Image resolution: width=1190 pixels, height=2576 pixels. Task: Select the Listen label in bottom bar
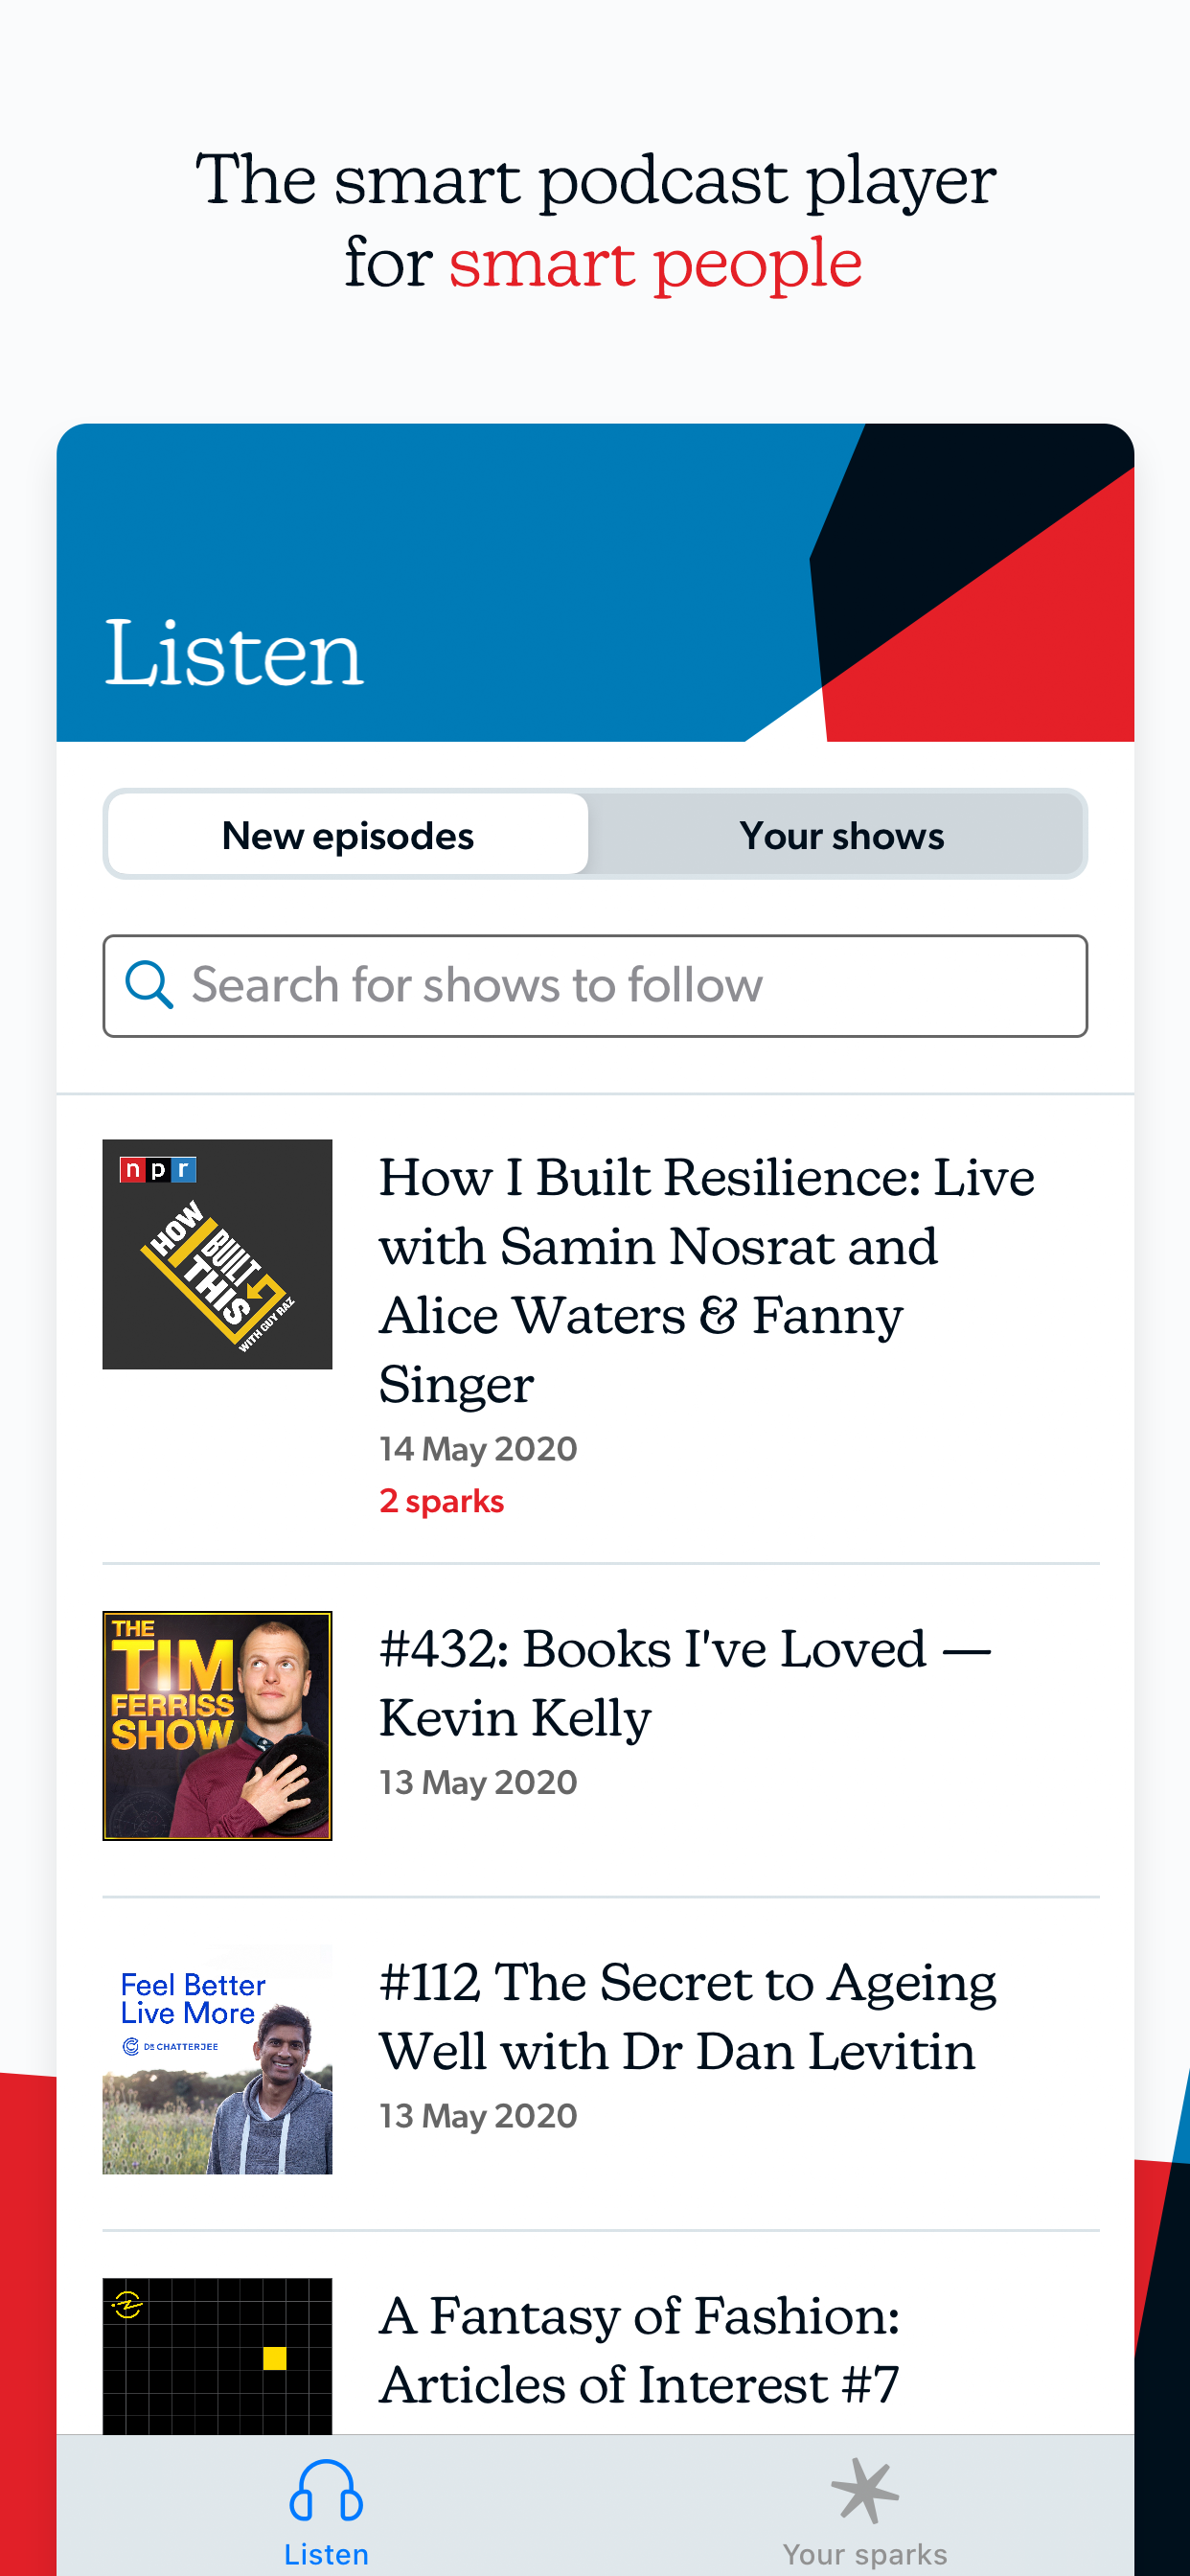pos(326,2554)
